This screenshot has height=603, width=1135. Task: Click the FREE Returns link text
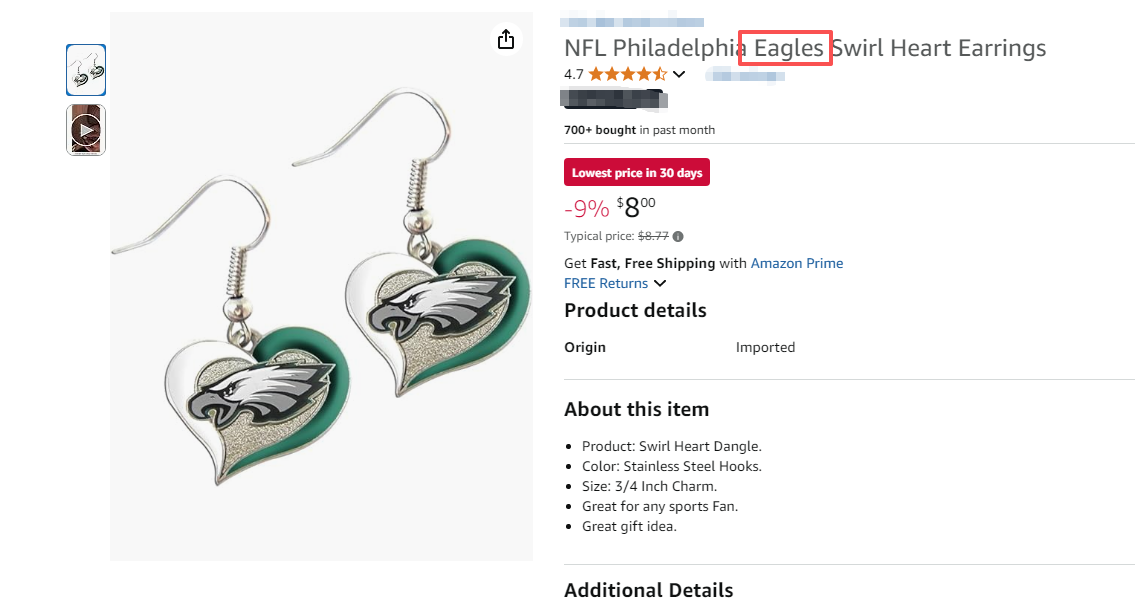coord(605,283)
